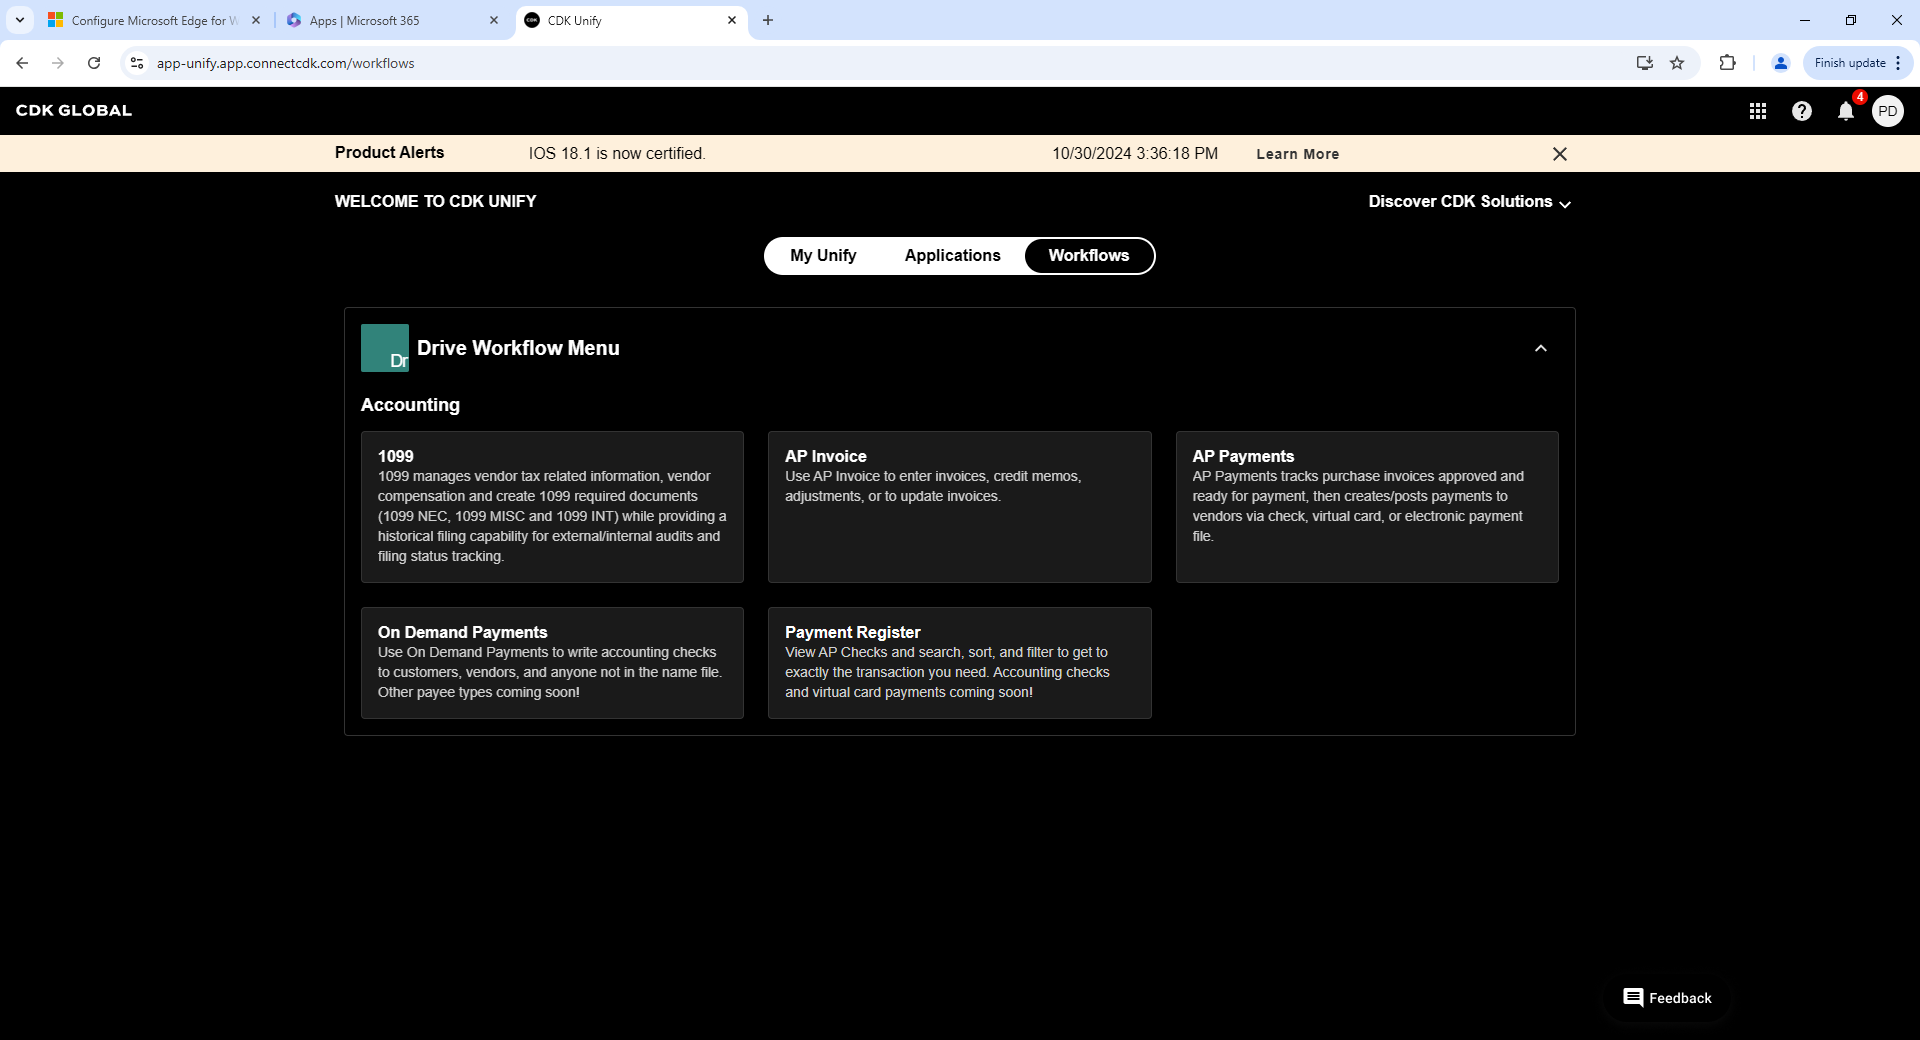Close the CDK Unify tab
The height and width of the screenshot is (1040, 1920).
(732, 20)
